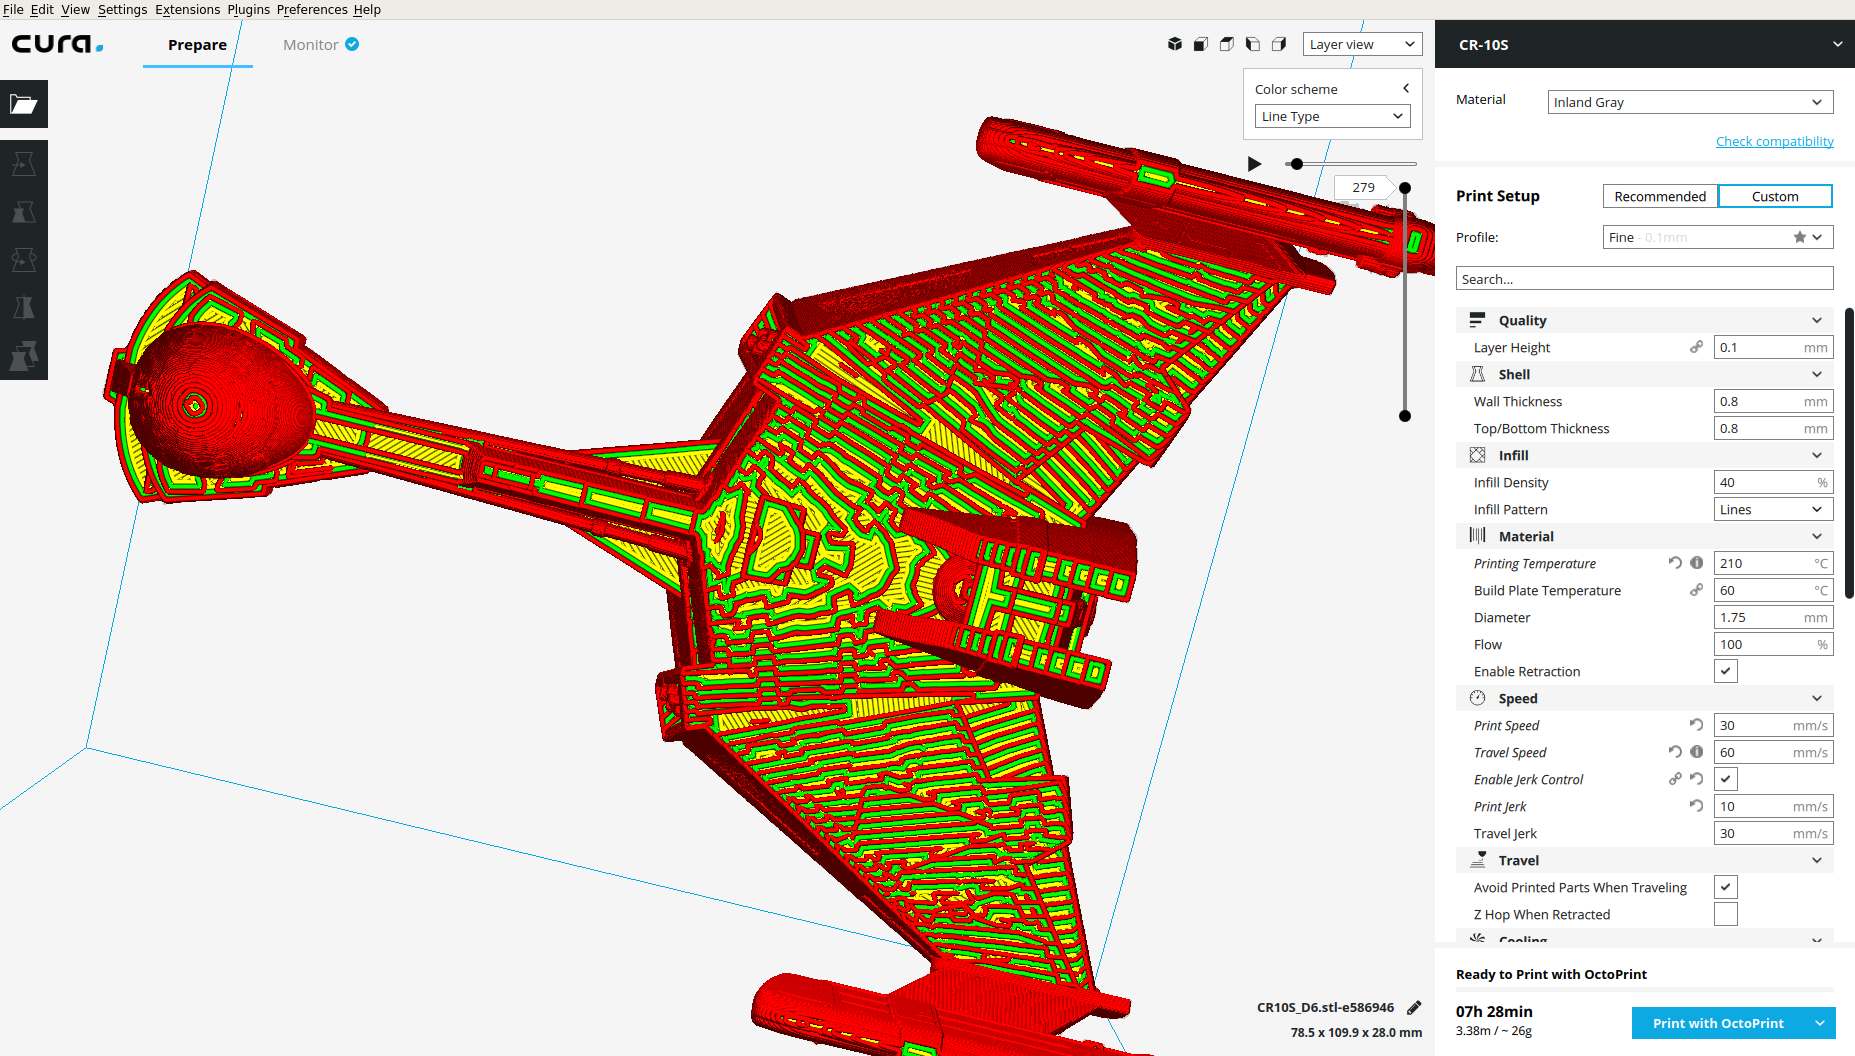Open the Extensions menu
1855x1056 pixels.
click(x=187, y=9)
